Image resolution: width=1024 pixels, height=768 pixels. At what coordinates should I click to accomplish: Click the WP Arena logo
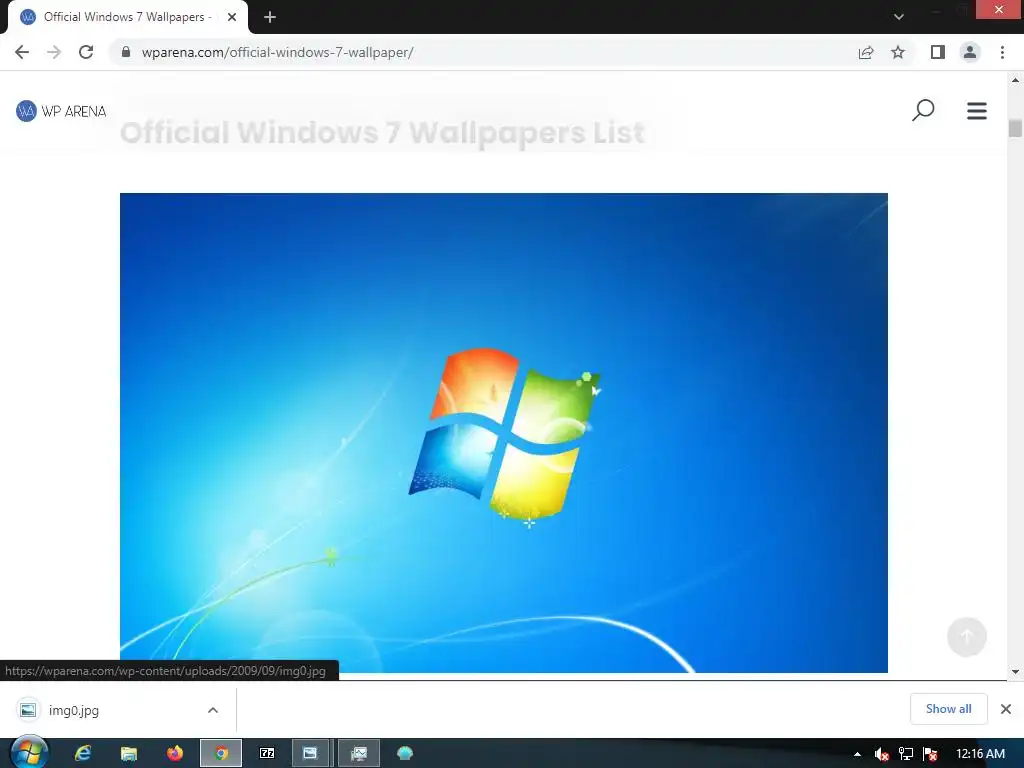coord(61,111)
